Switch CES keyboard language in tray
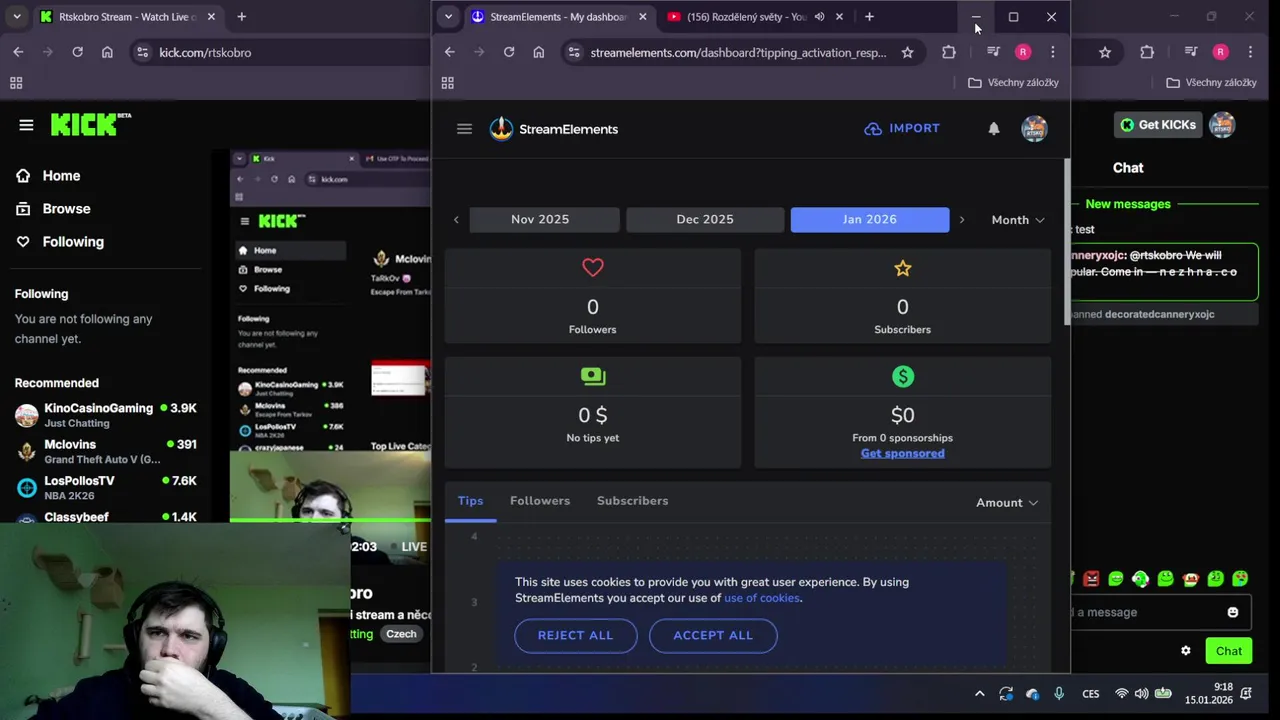 point(1091,694)
